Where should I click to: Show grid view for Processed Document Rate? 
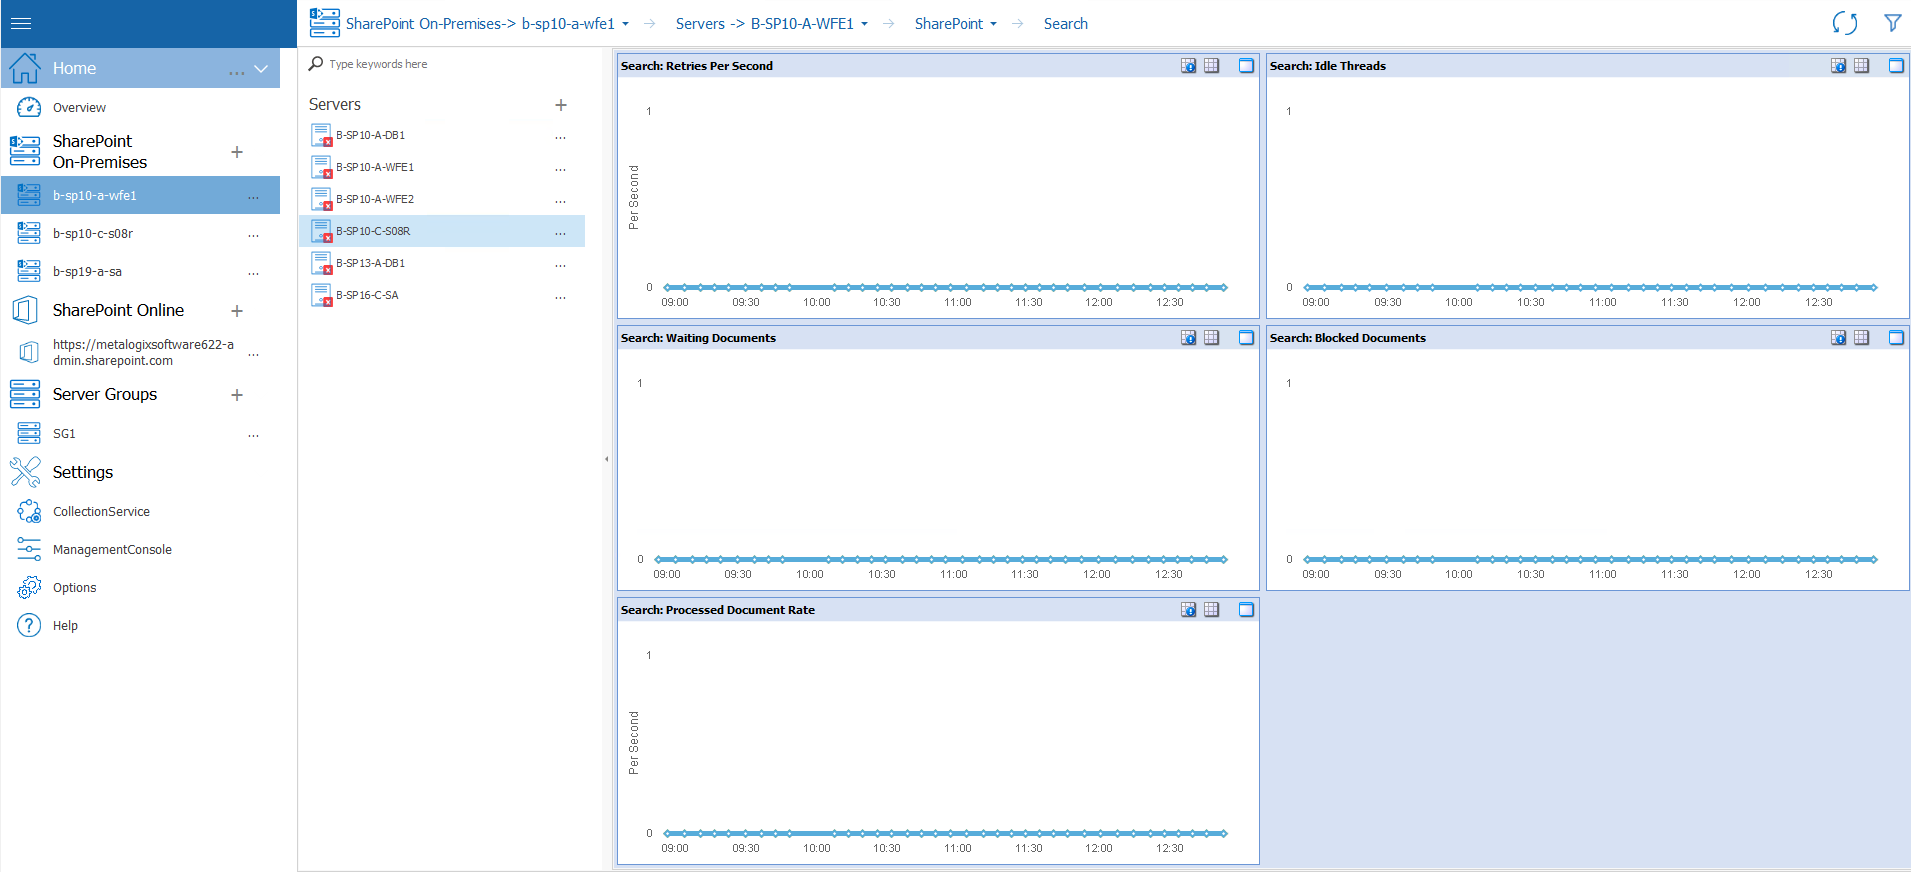tap(1211, 610)
